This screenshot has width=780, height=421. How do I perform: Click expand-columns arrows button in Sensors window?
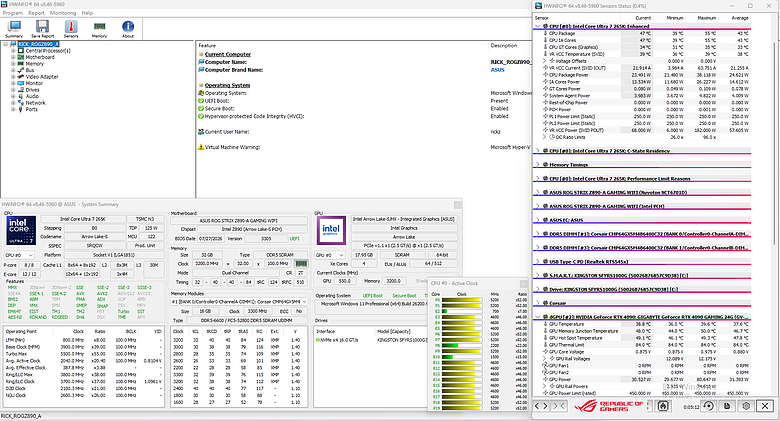point(541,406)
